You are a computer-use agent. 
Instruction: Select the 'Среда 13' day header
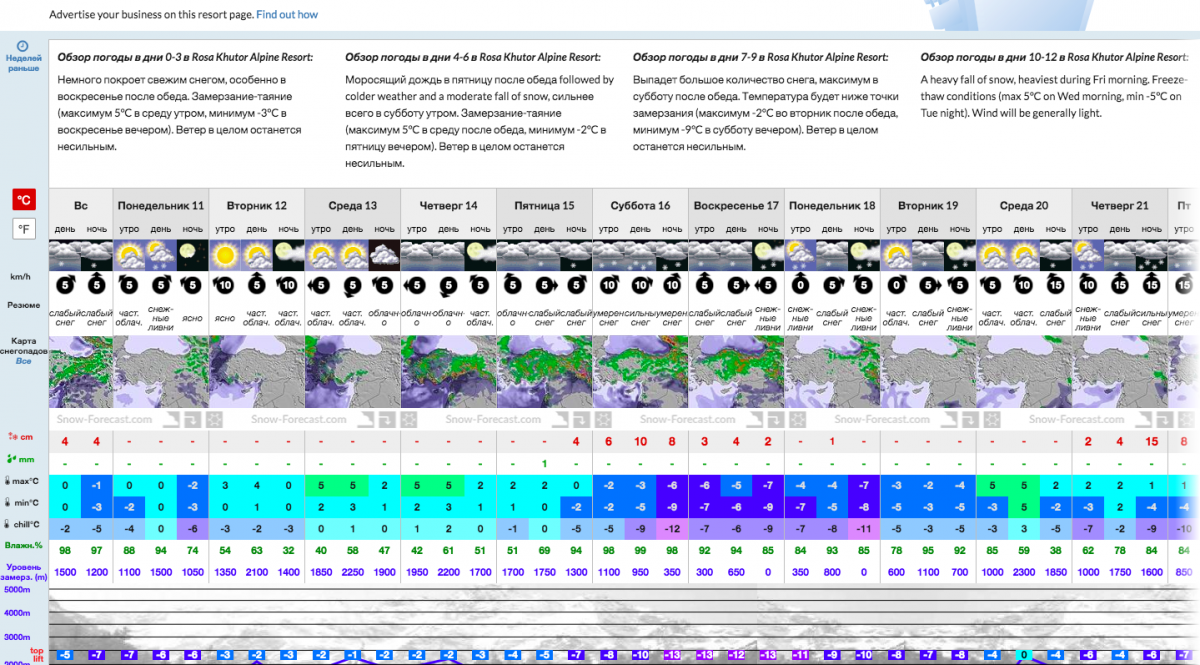[353, 206]
